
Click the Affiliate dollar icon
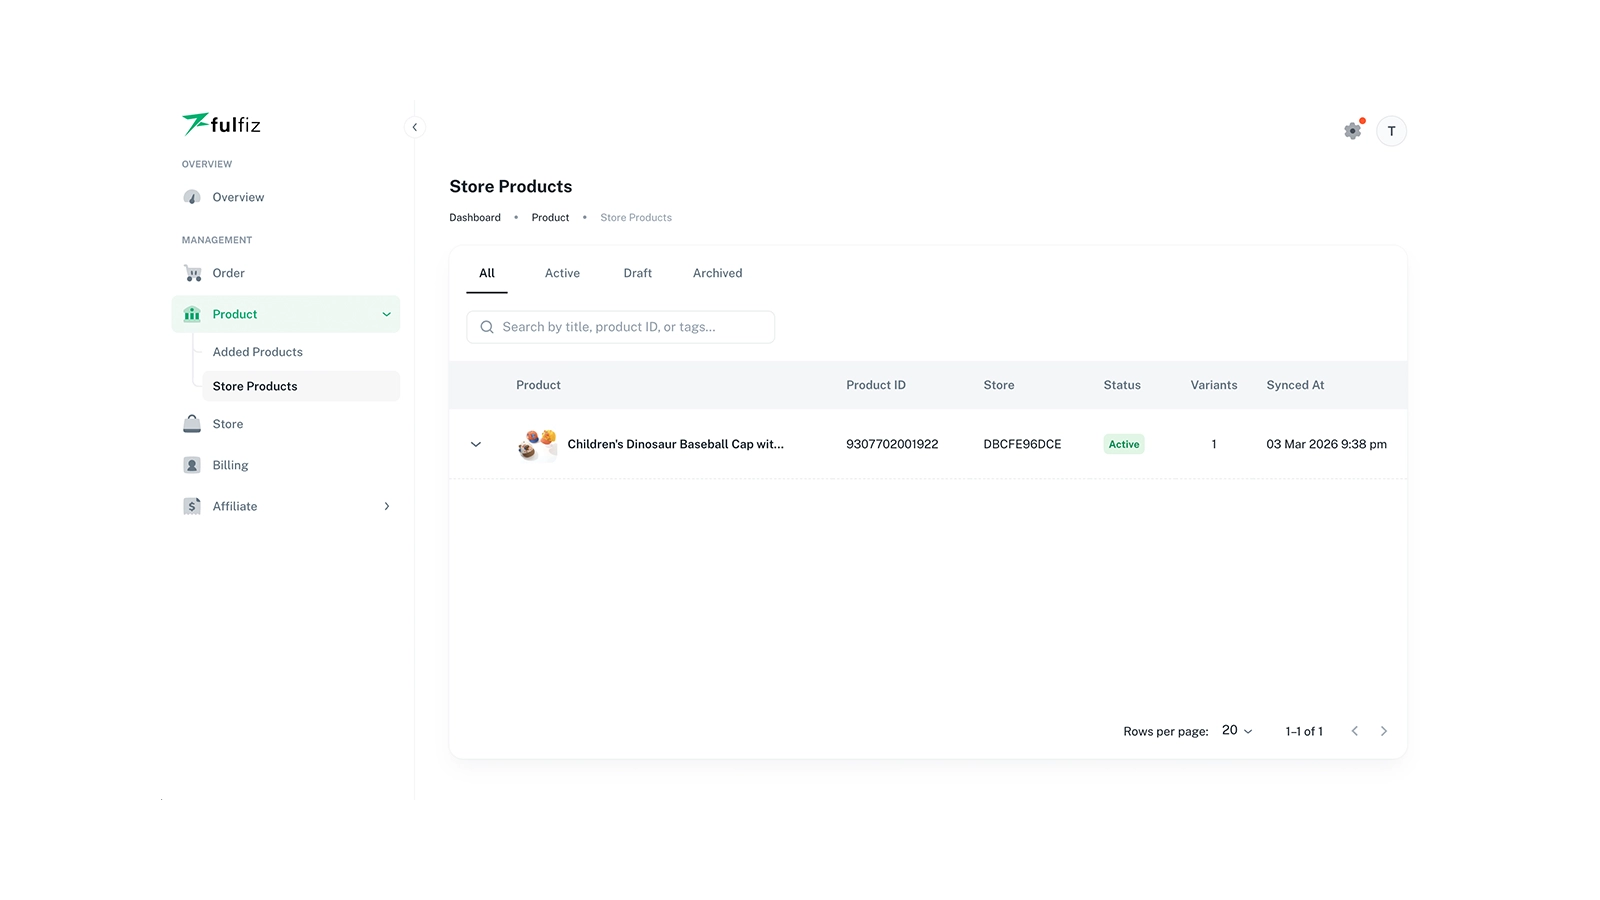pyautogui.click(x=192, y=506)
